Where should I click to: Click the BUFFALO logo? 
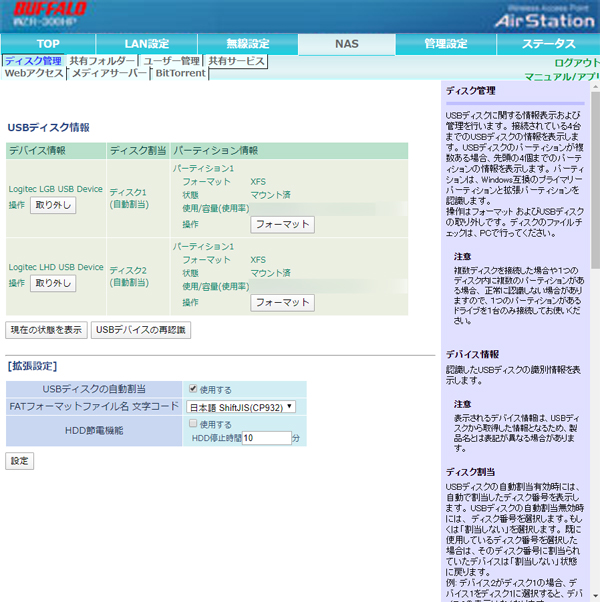[x=50, y=9]
